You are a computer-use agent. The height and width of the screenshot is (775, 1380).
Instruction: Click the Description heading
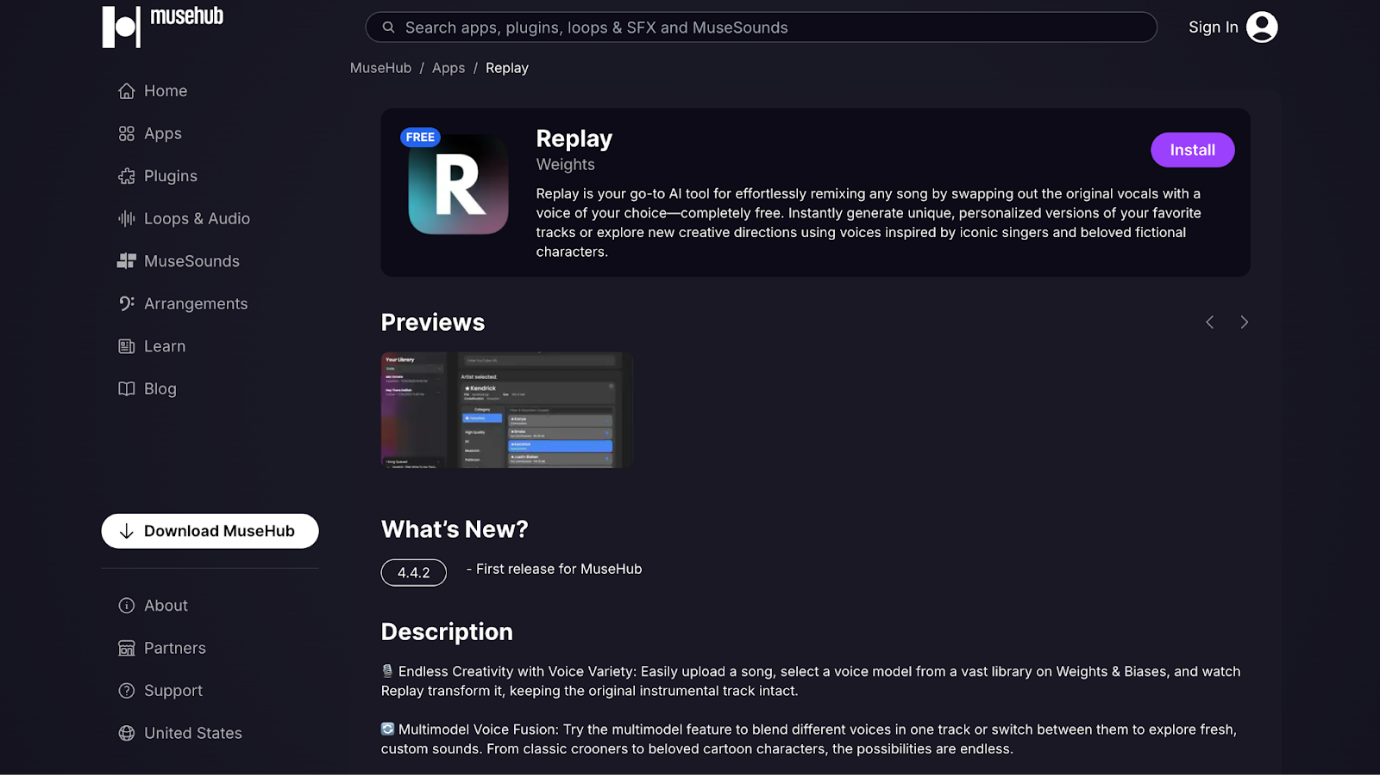[447, 632]
